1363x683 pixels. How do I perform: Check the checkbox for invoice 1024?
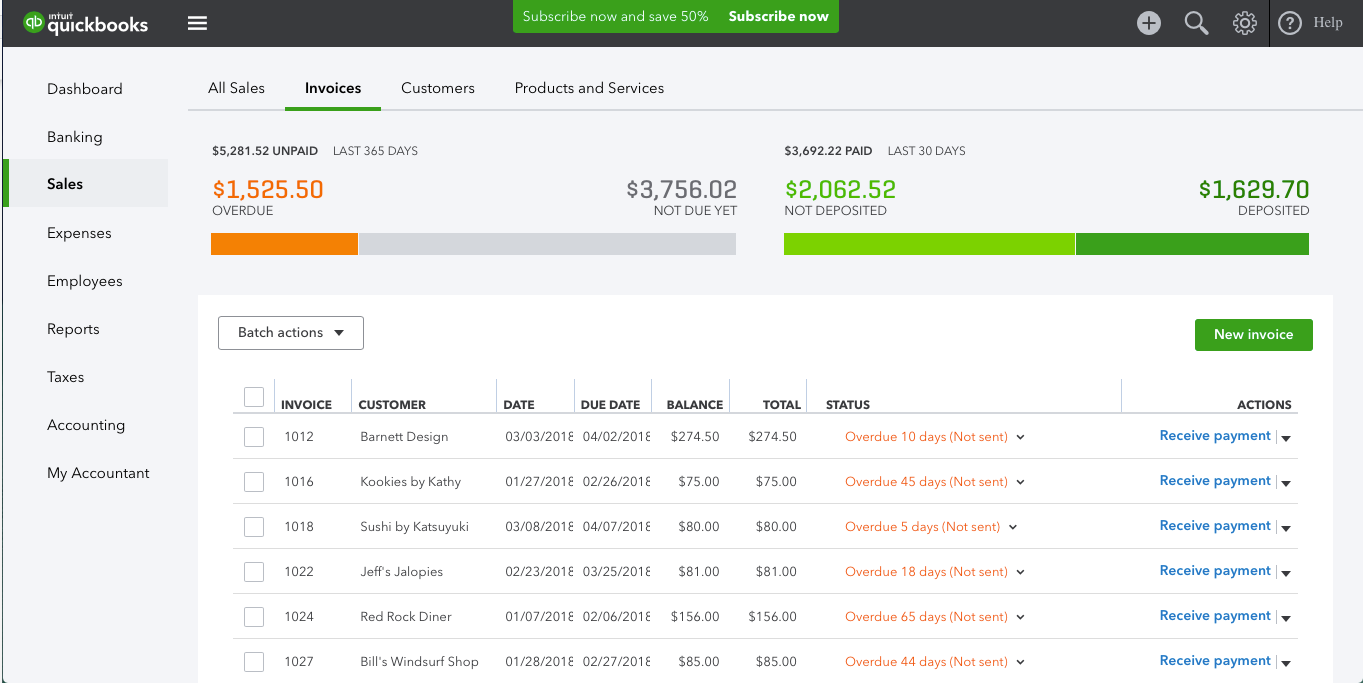(x=253, y=616)
